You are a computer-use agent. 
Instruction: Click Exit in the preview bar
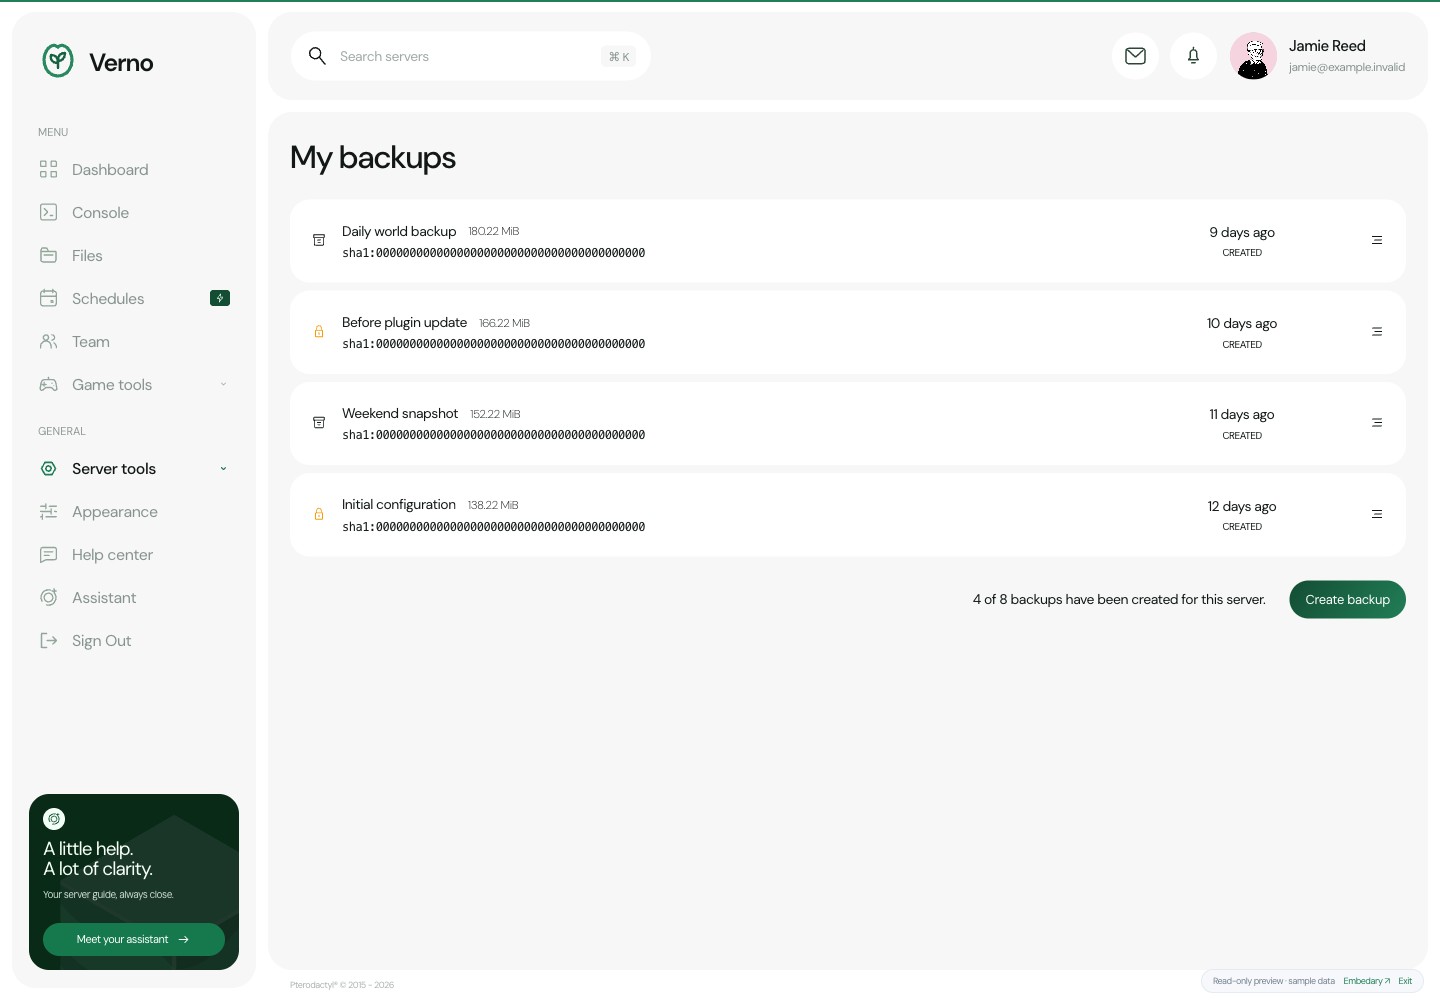click(1405, 981)
